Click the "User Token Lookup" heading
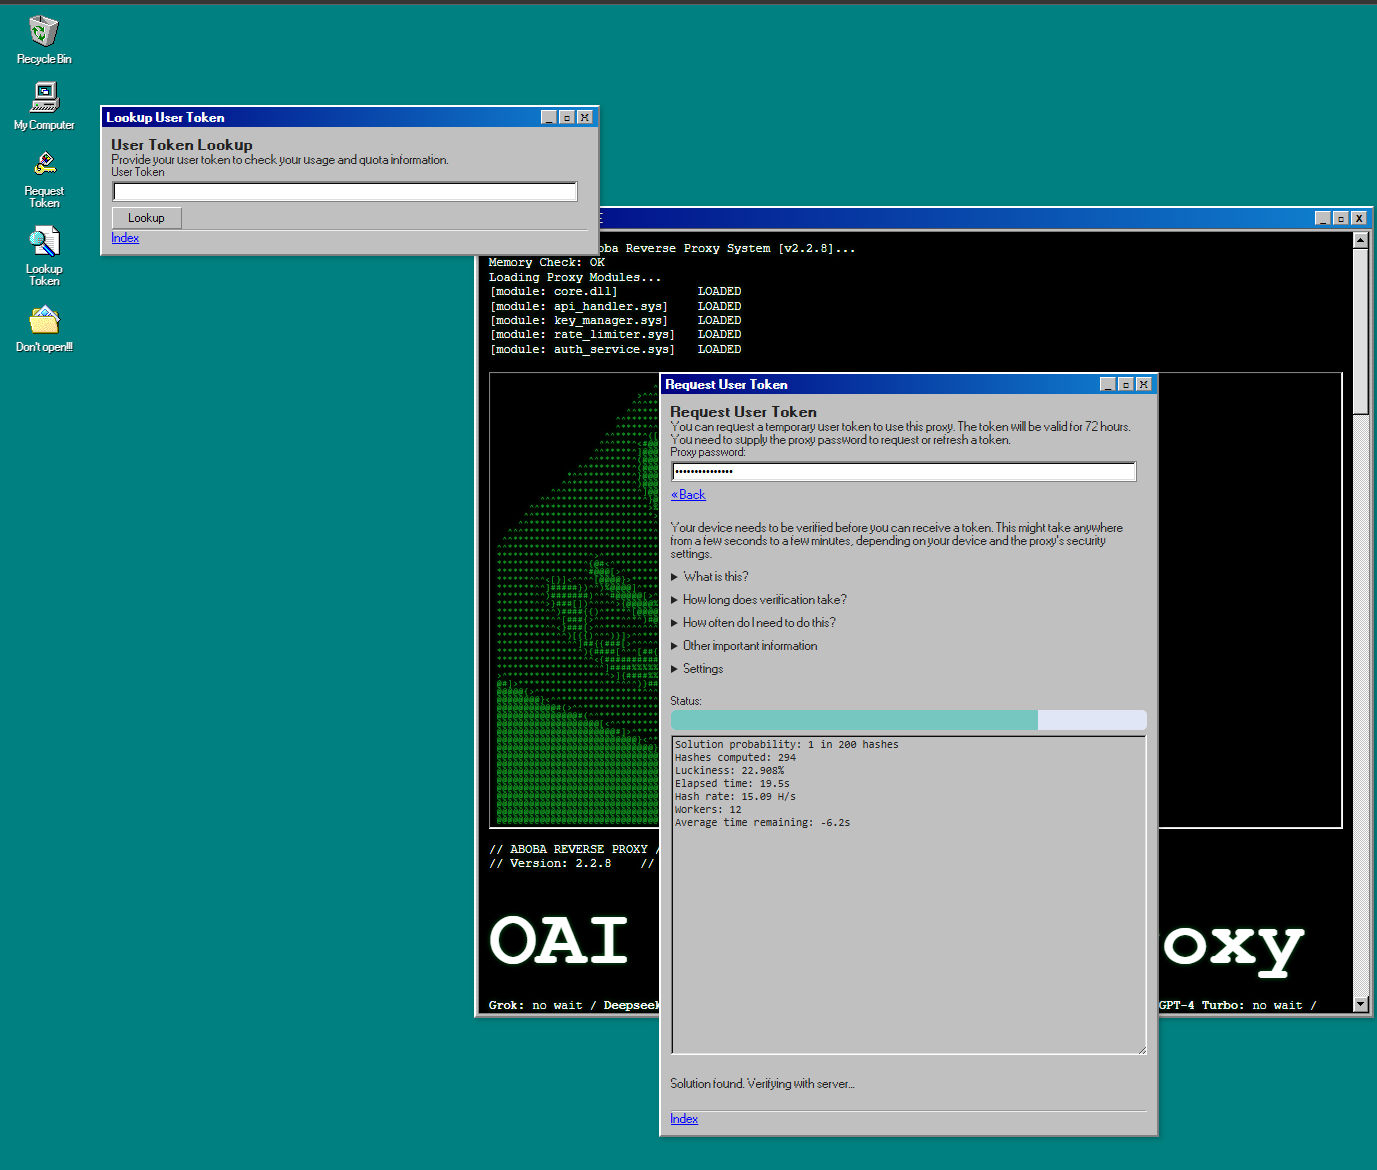Screen dimensions: 1377x1170 [182, 145]
